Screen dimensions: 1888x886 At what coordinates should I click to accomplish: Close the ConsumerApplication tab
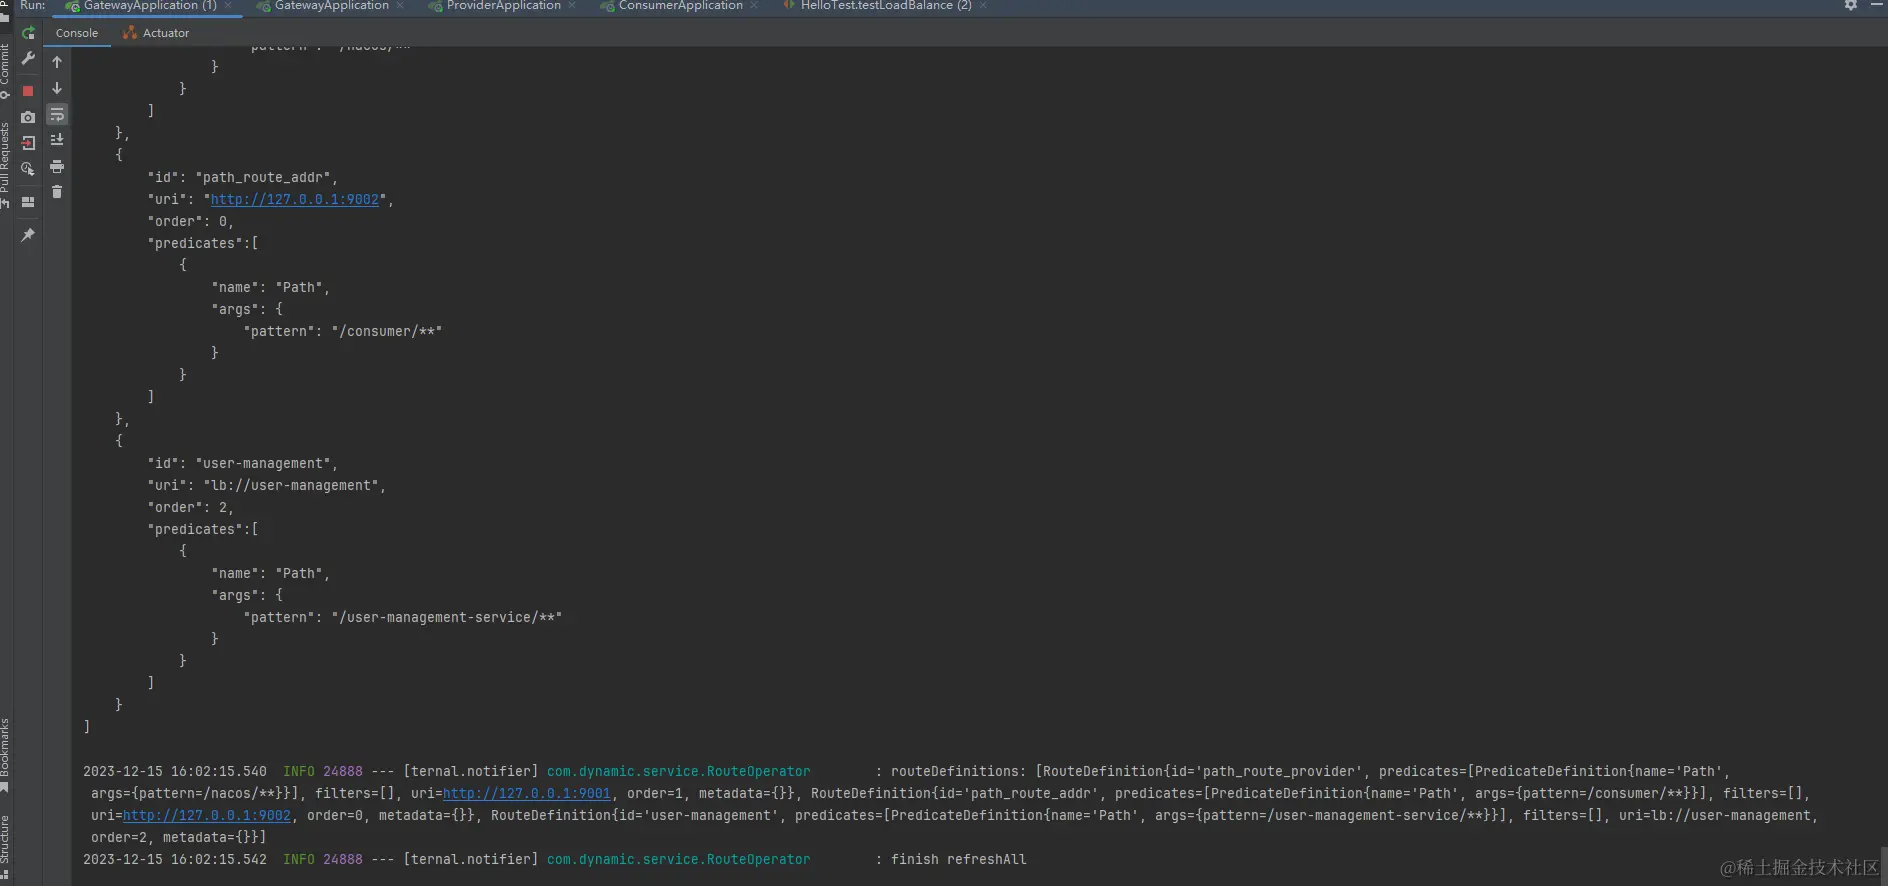754,6
